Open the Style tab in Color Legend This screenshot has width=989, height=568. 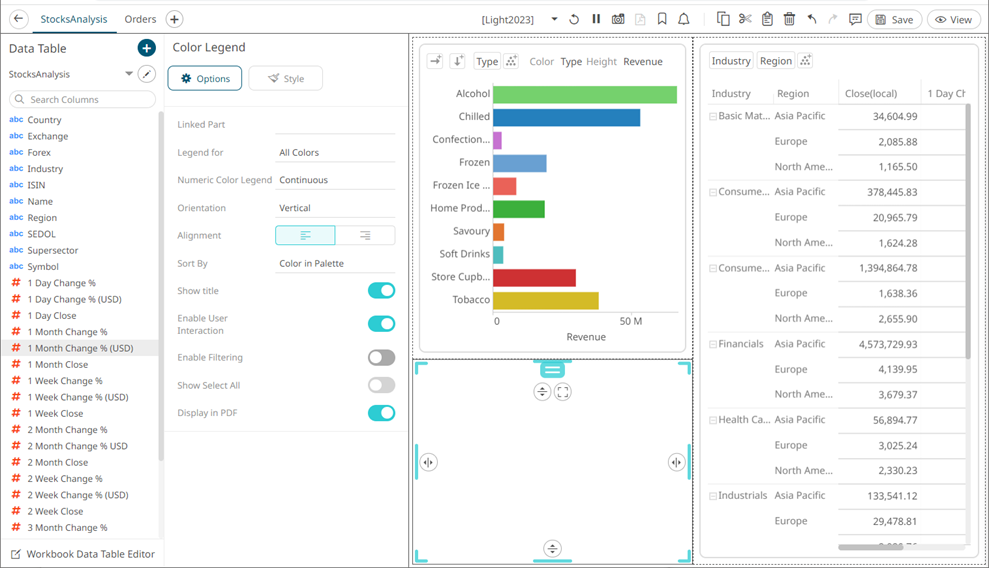click(x=286, y=78)
